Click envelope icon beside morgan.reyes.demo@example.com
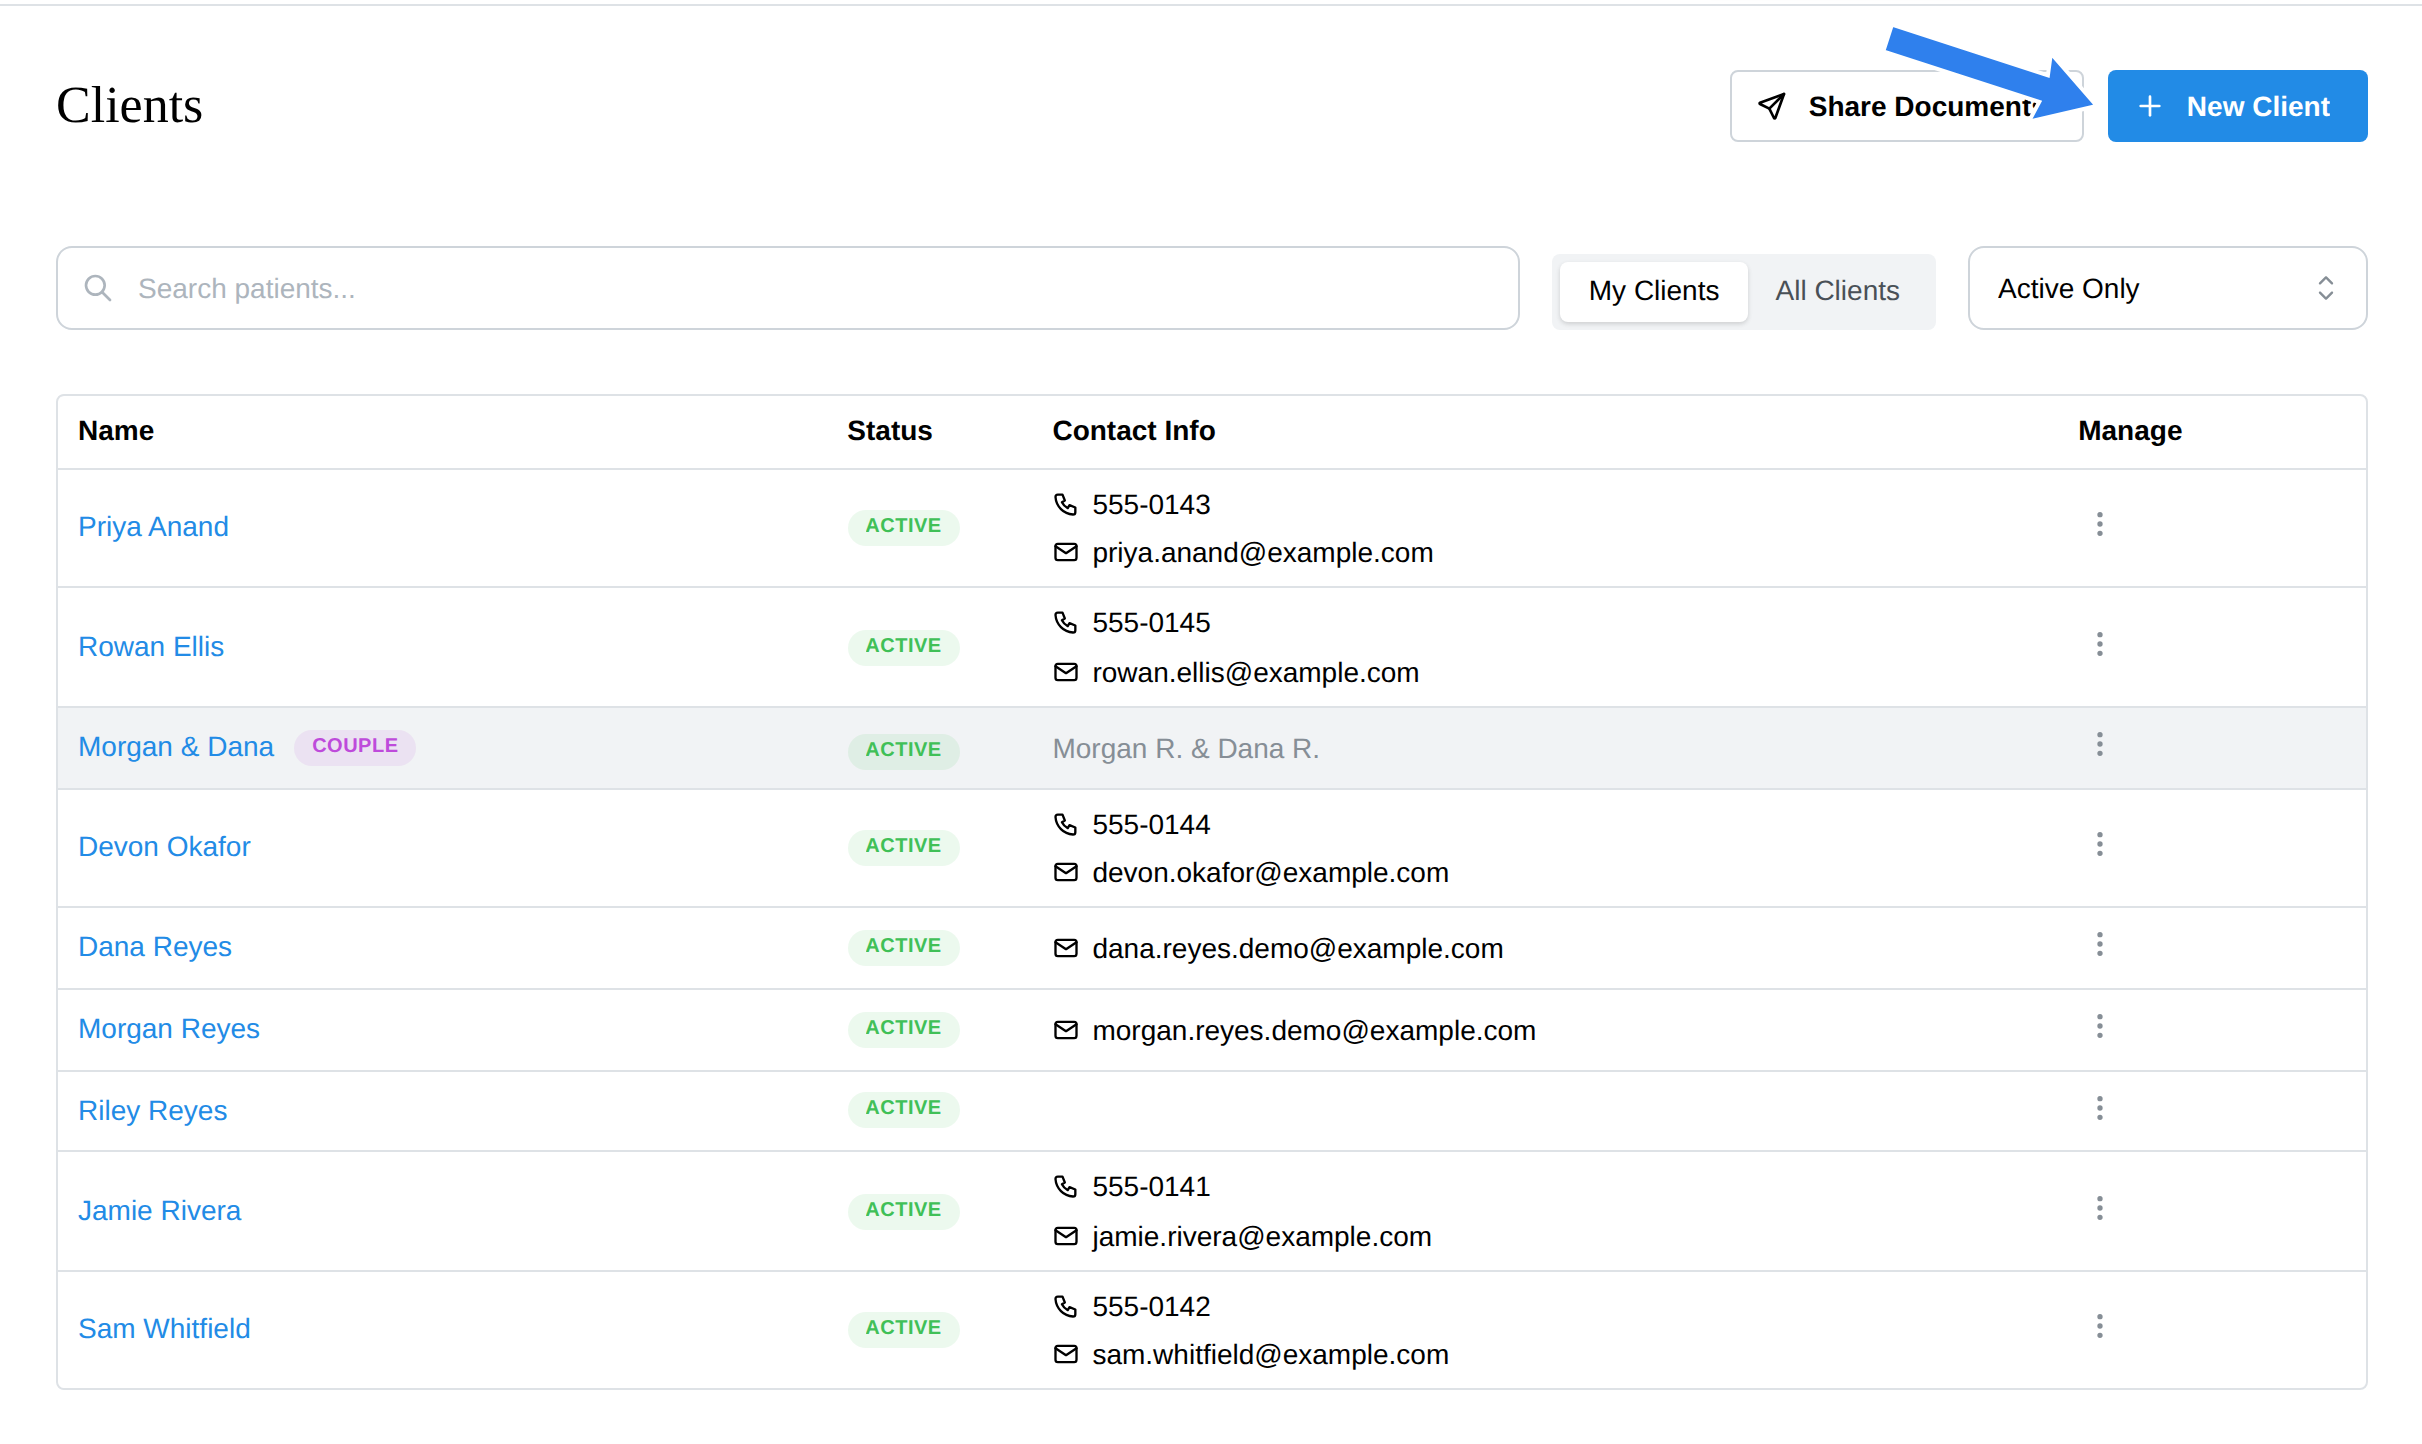Screen dimensions: 2422x1444 coord(1065,1030)
